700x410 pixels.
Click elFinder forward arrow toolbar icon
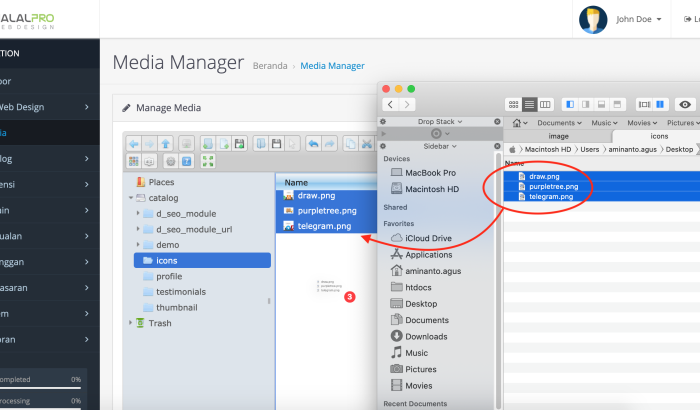click(x=150, y=144)
